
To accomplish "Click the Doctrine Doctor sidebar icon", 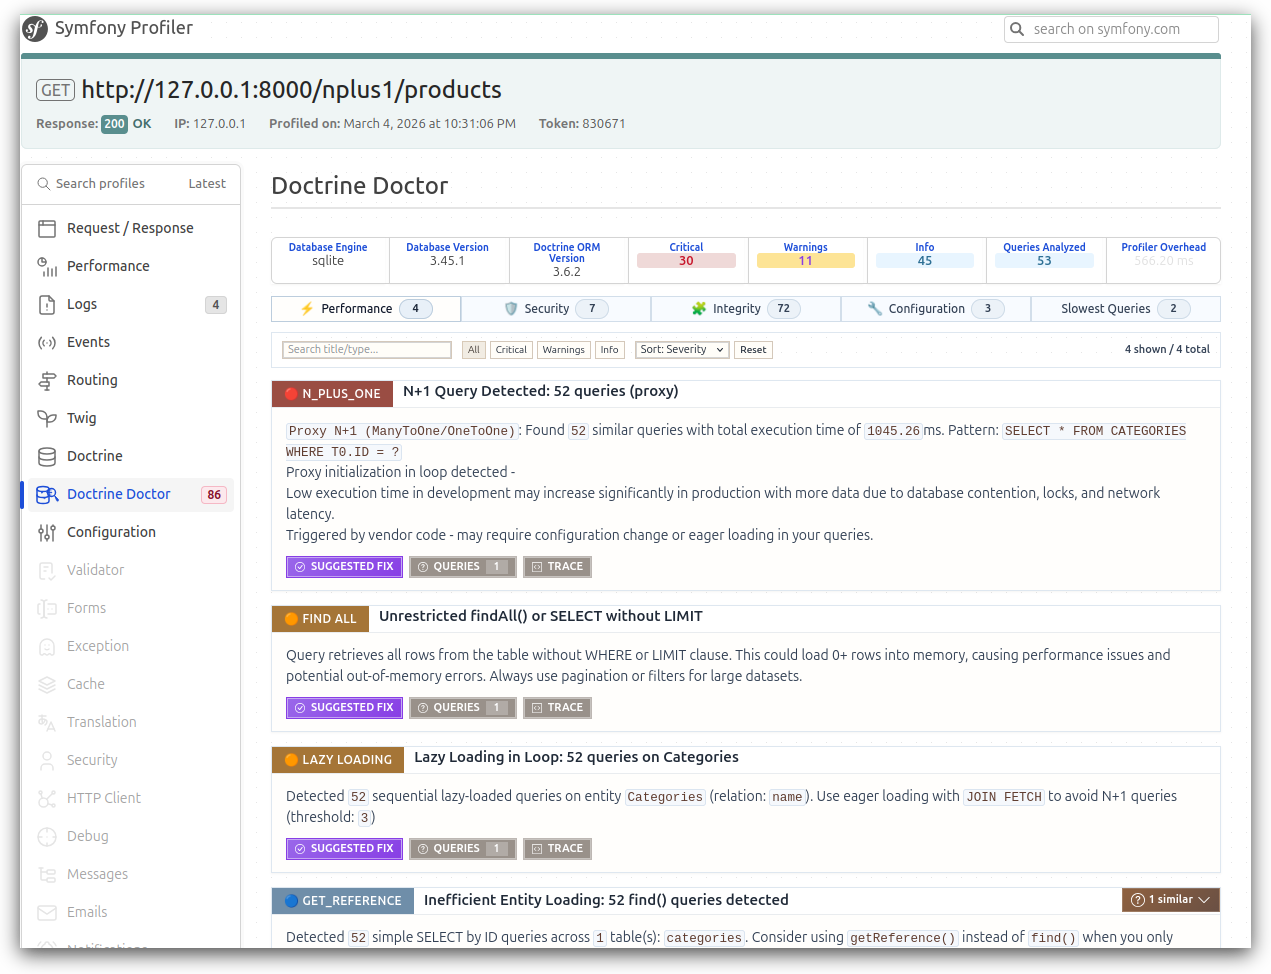I will [47, 494].
